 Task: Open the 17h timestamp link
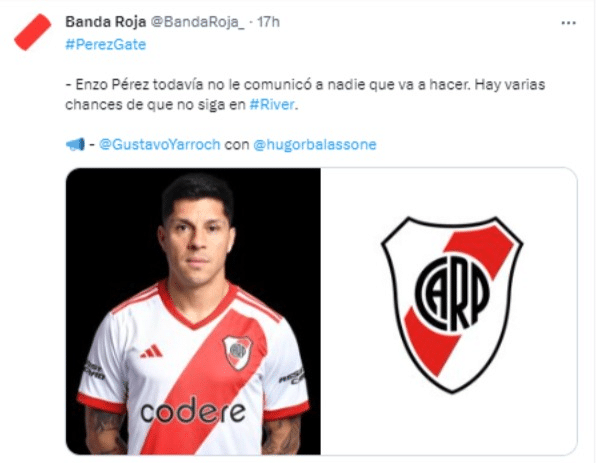[268, 22]
